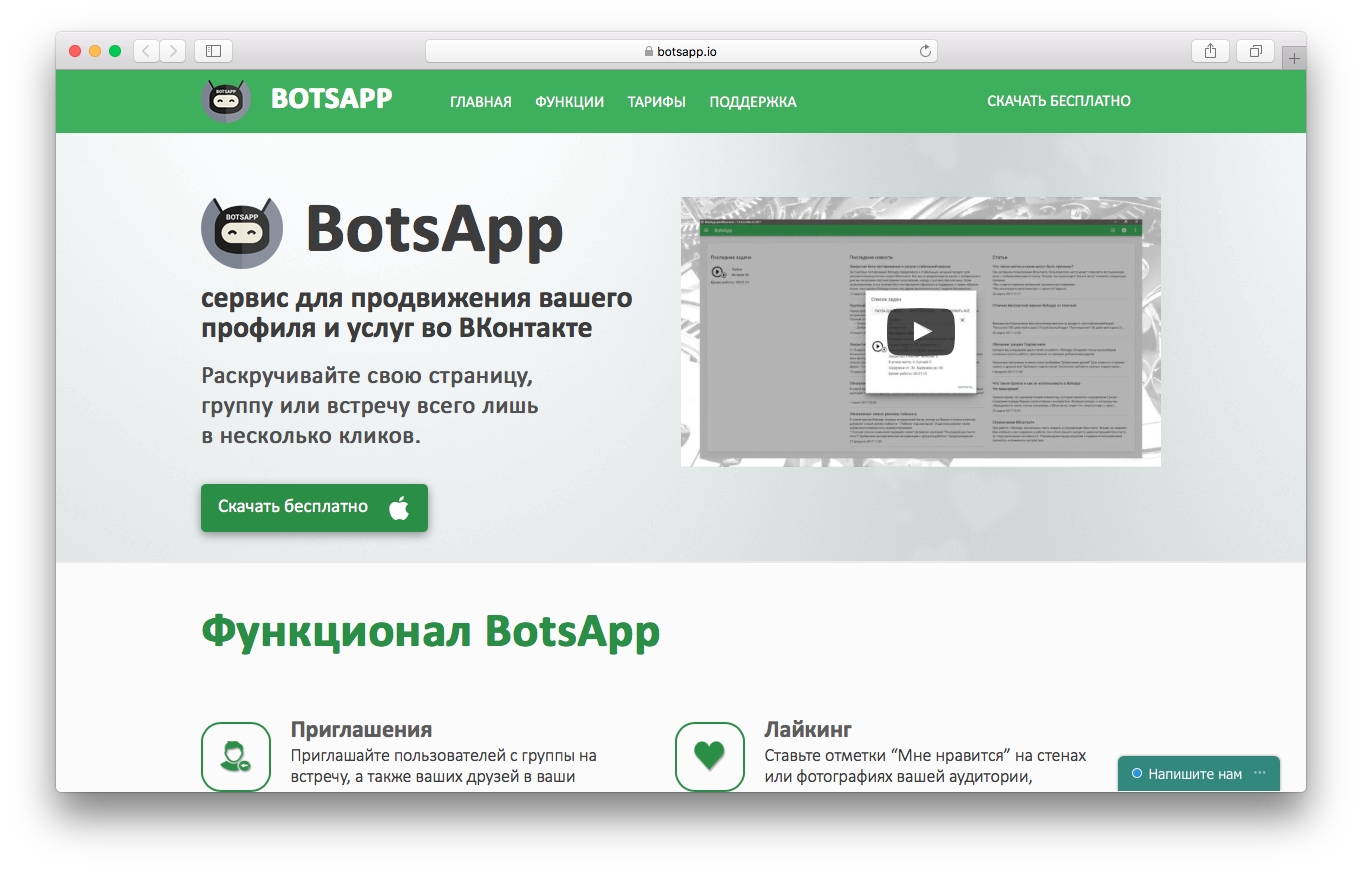Click СКАЧАТЬ БЕСПЛАТНО link in header
The image size is (1362, 872).
[x=1058, y=101]
